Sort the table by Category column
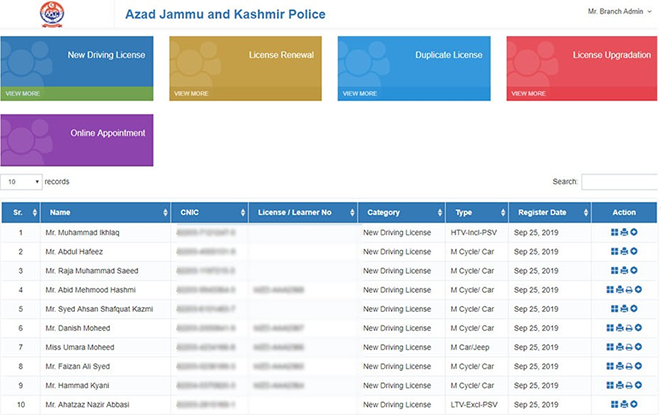Image resolution: width=661 pixels, height=415 pixels. pyautogui.click(x=402, y=213)
